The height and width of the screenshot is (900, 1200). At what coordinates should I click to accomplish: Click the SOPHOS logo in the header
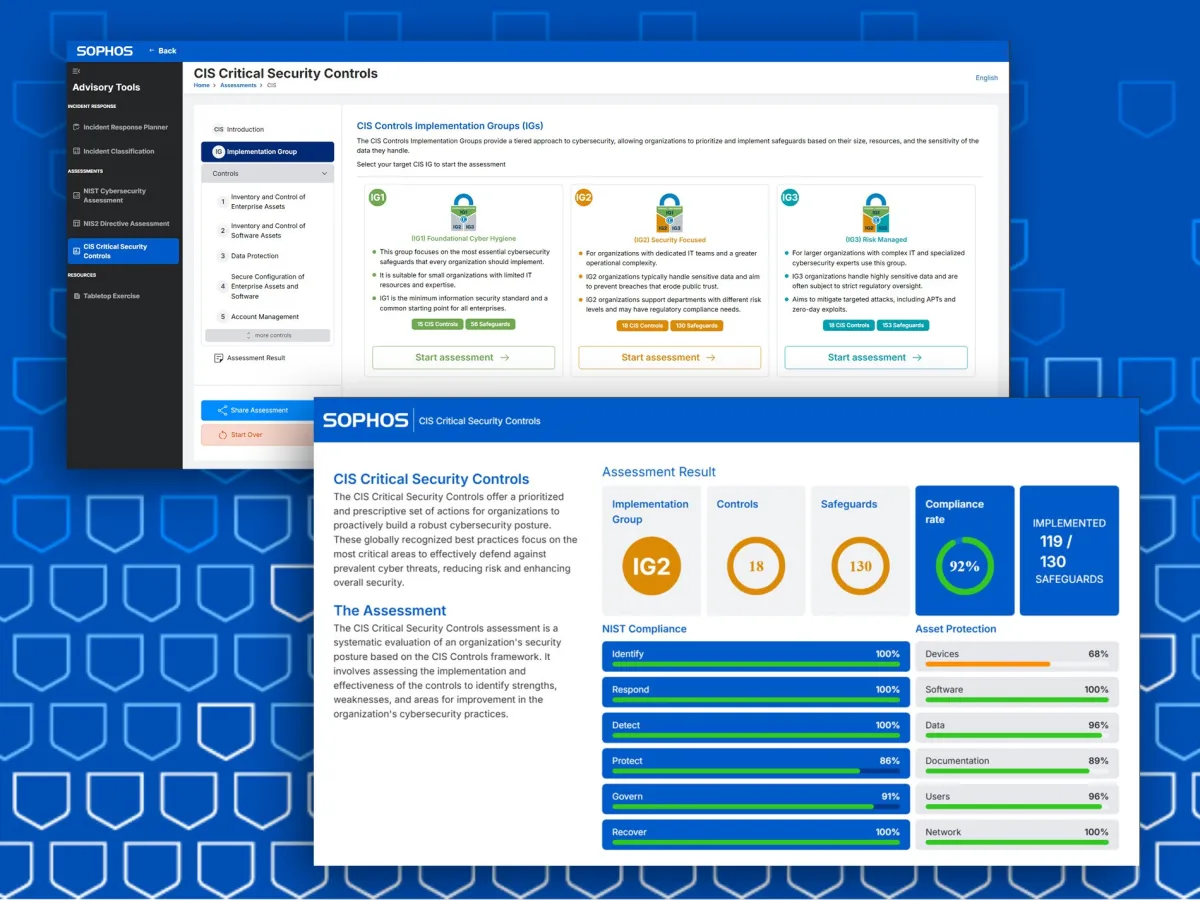[104, 51]
